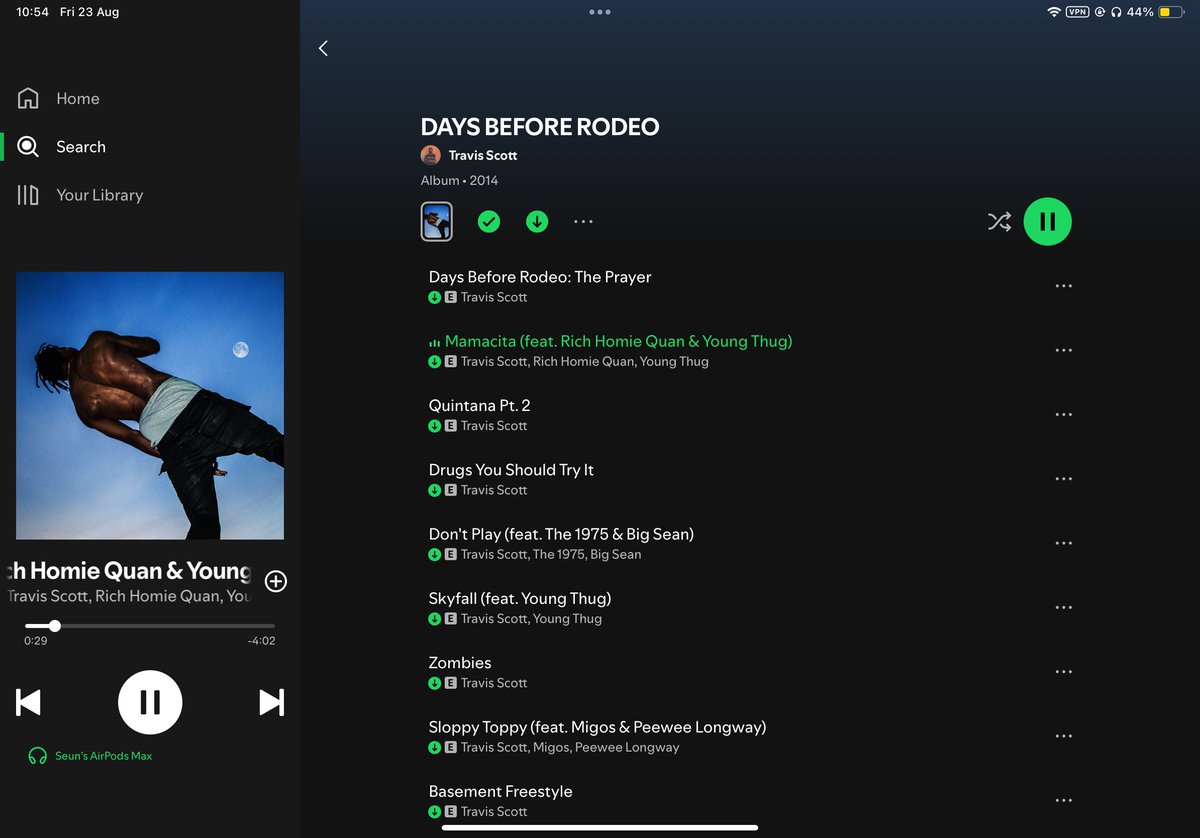
Task: Tap the small album cover preview thumbnail
Action: 437,221
